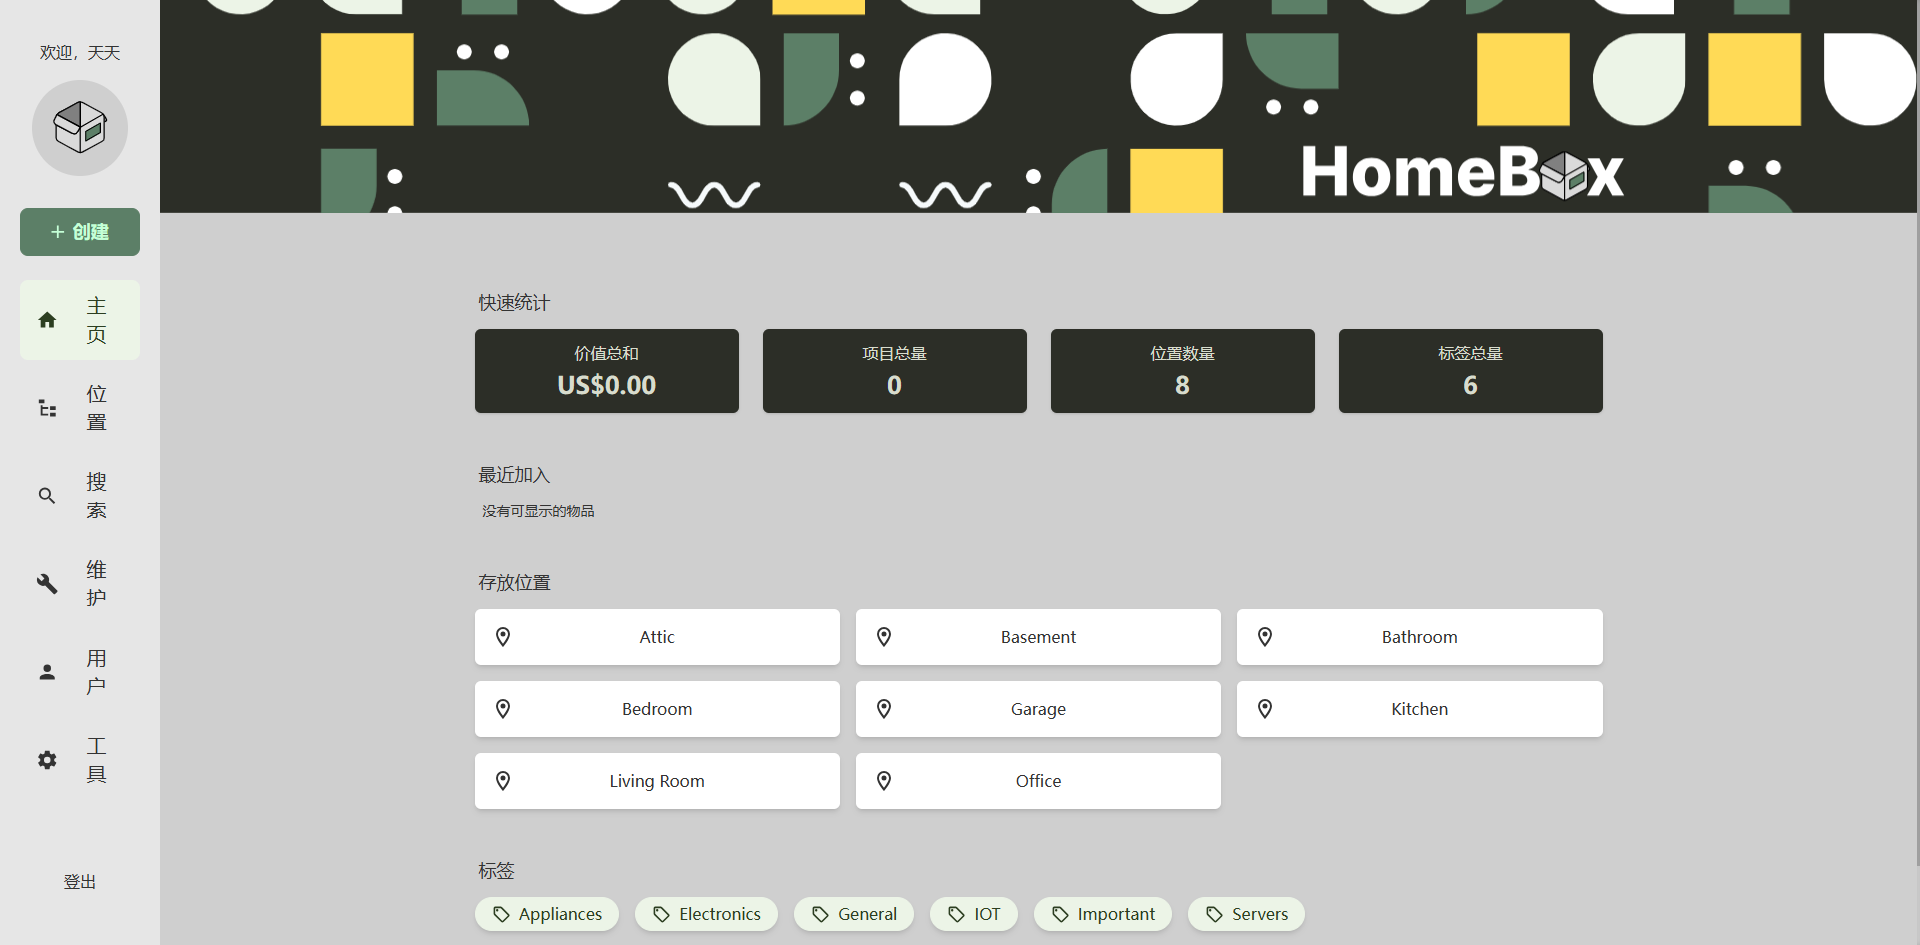Click the 最近加入 heading

click(x=514, y=475)
